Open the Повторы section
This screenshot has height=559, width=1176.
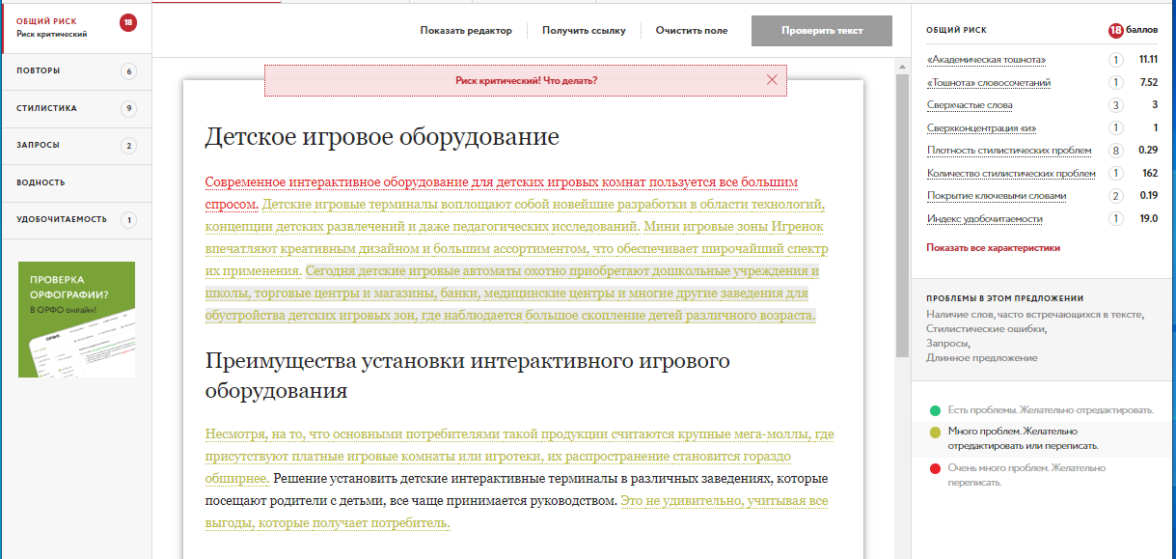[38, 71]
